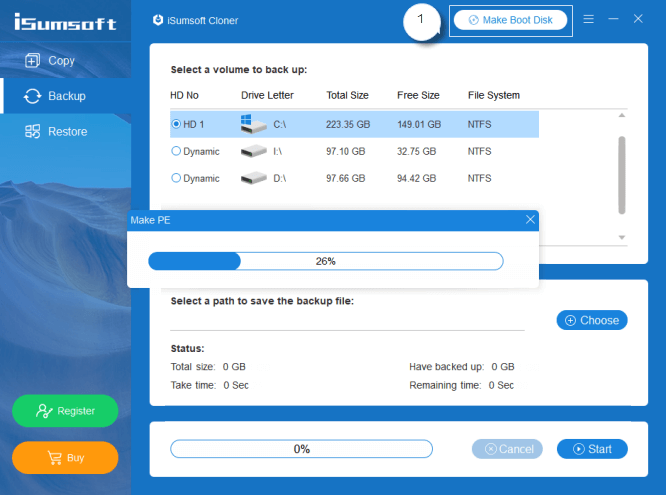This screenshot has height=495, width=666.
Task: Click the 223.35 GB total size cell
Action: point(348,124)
